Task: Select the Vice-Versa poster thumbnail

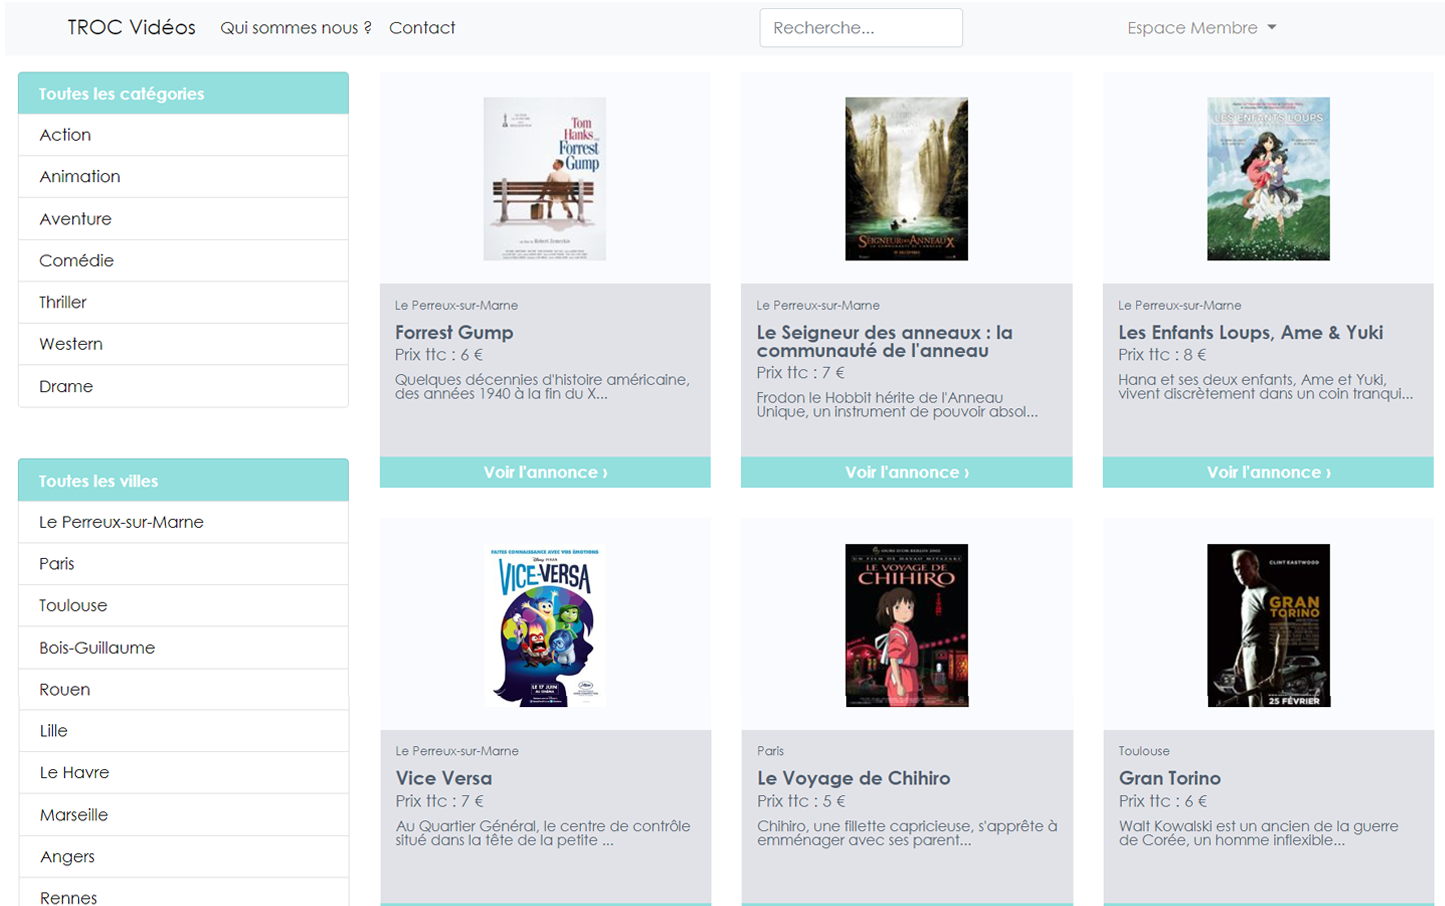Action: [x=544, y=625]
